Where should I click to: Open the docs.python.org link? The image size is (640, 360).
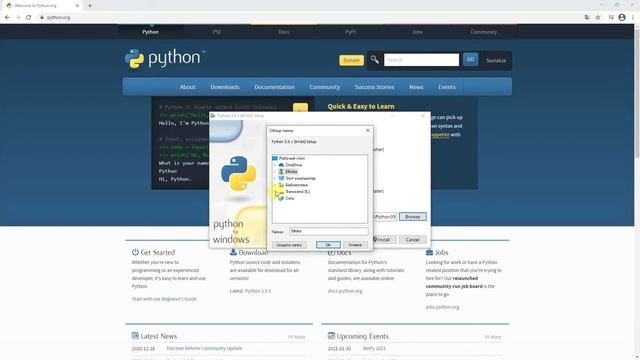pos(345,291)
